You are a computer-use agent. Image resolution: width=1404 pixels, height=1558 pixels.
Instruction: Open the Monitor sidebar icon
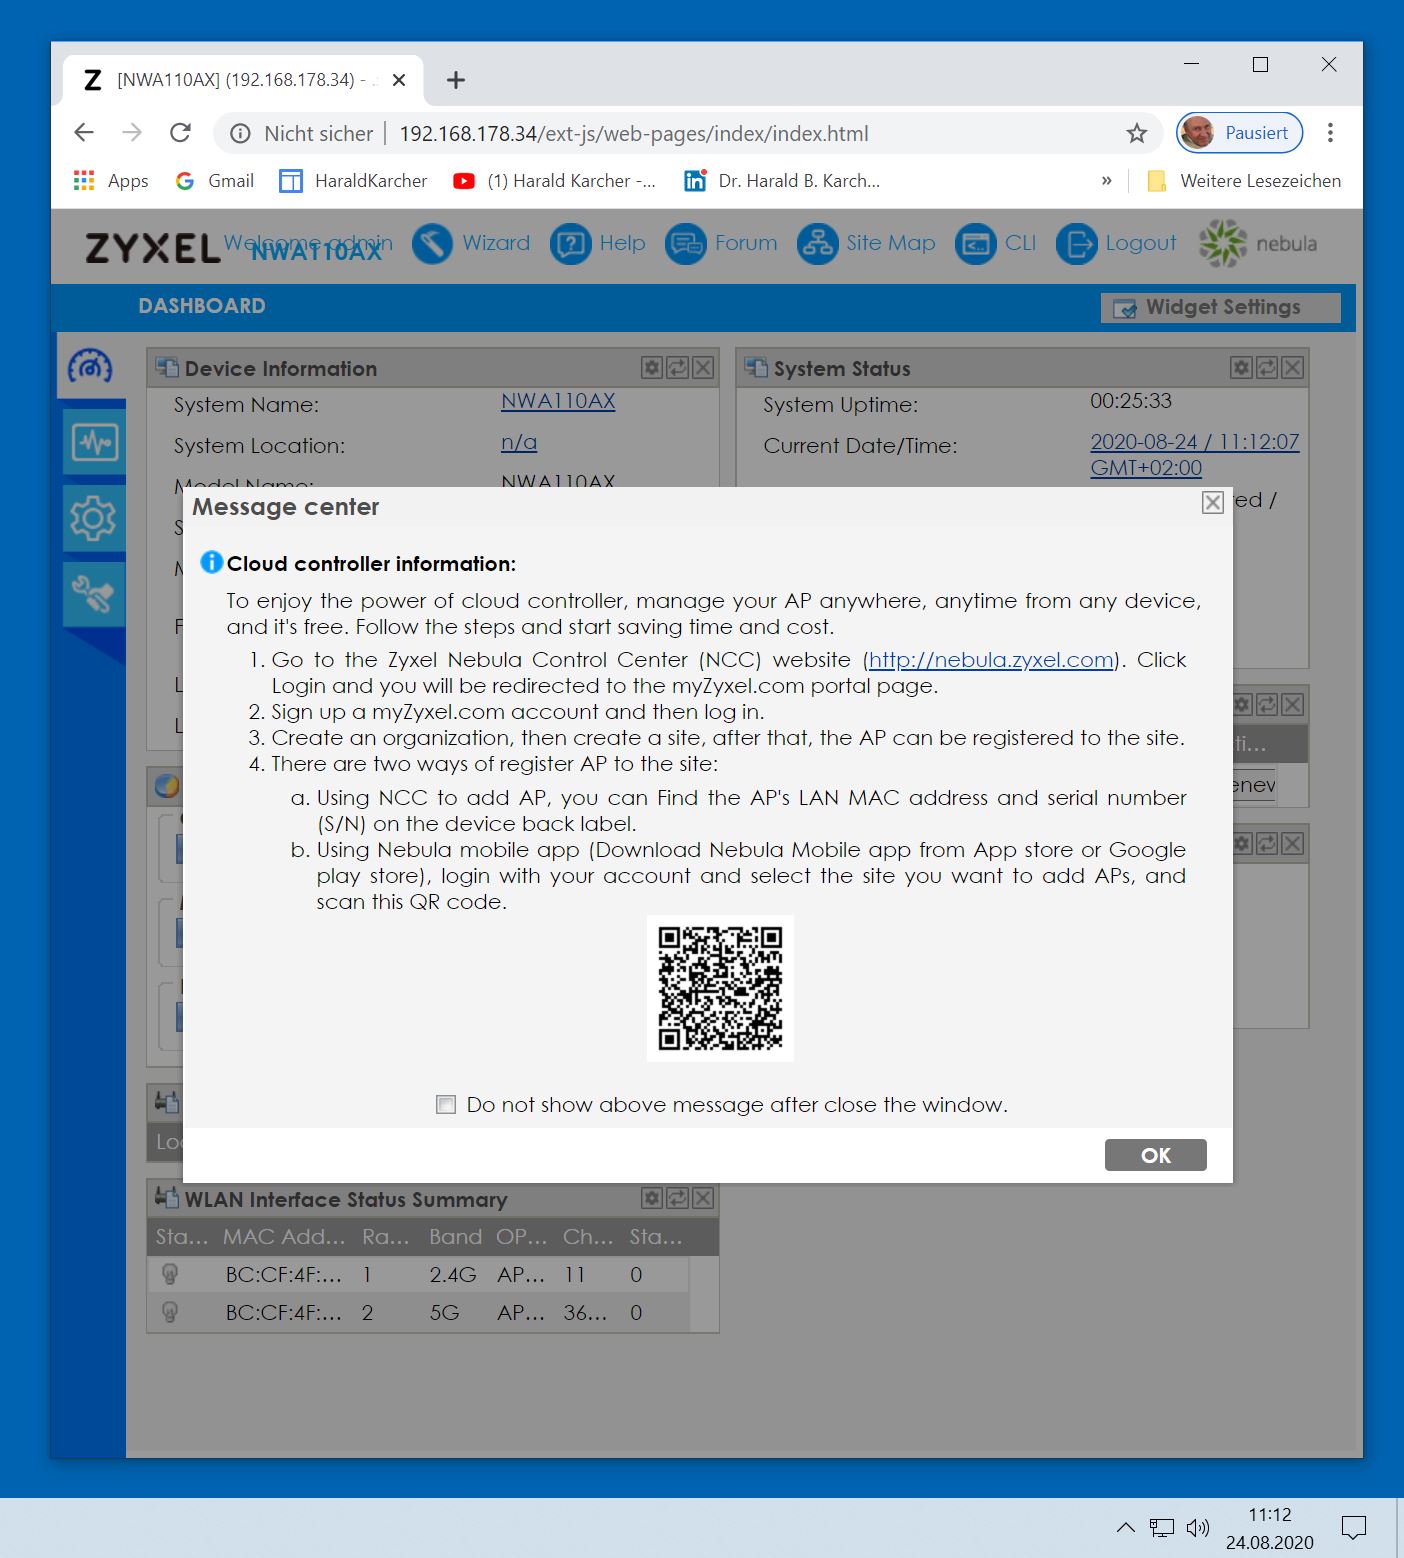tap(94, 442)
